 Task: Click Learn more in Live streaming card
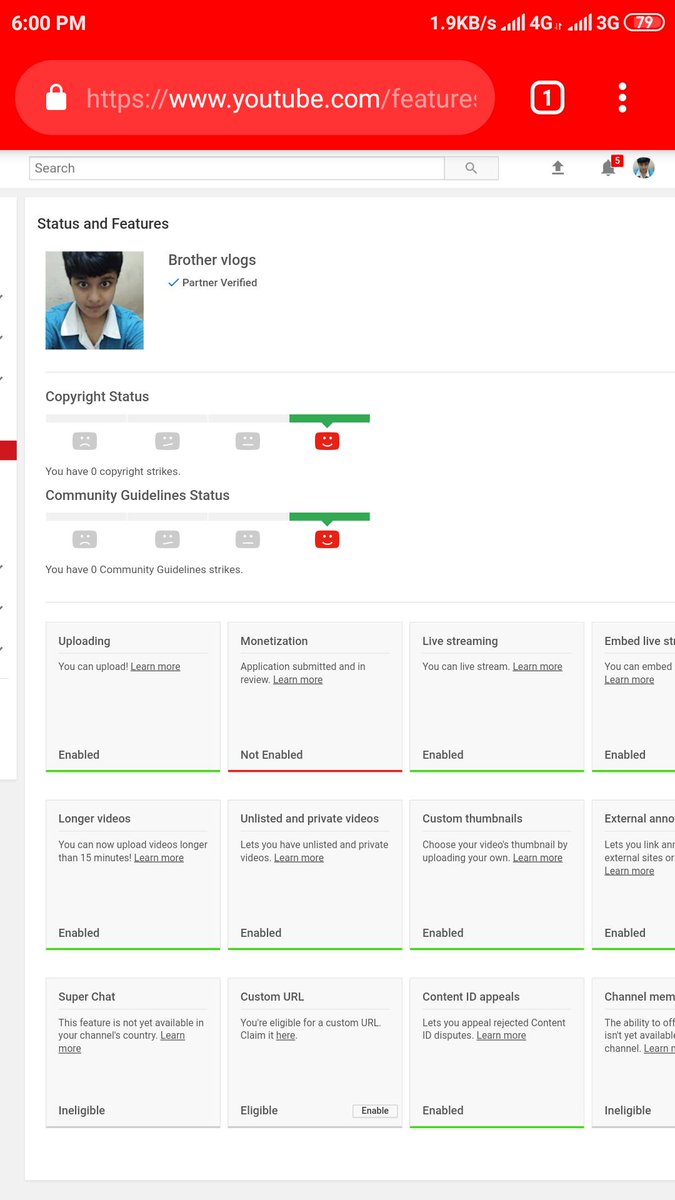click(x=538, y=667)
